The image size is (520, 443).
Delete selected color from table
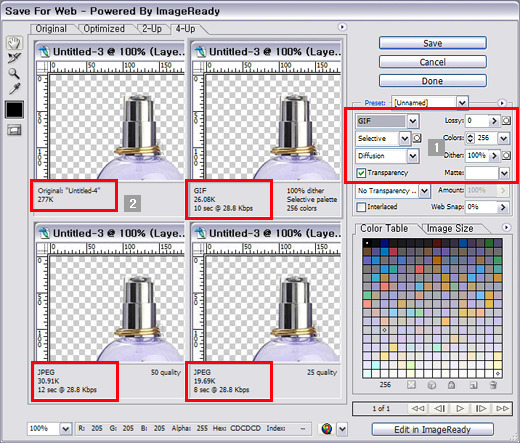click(493, 385)
